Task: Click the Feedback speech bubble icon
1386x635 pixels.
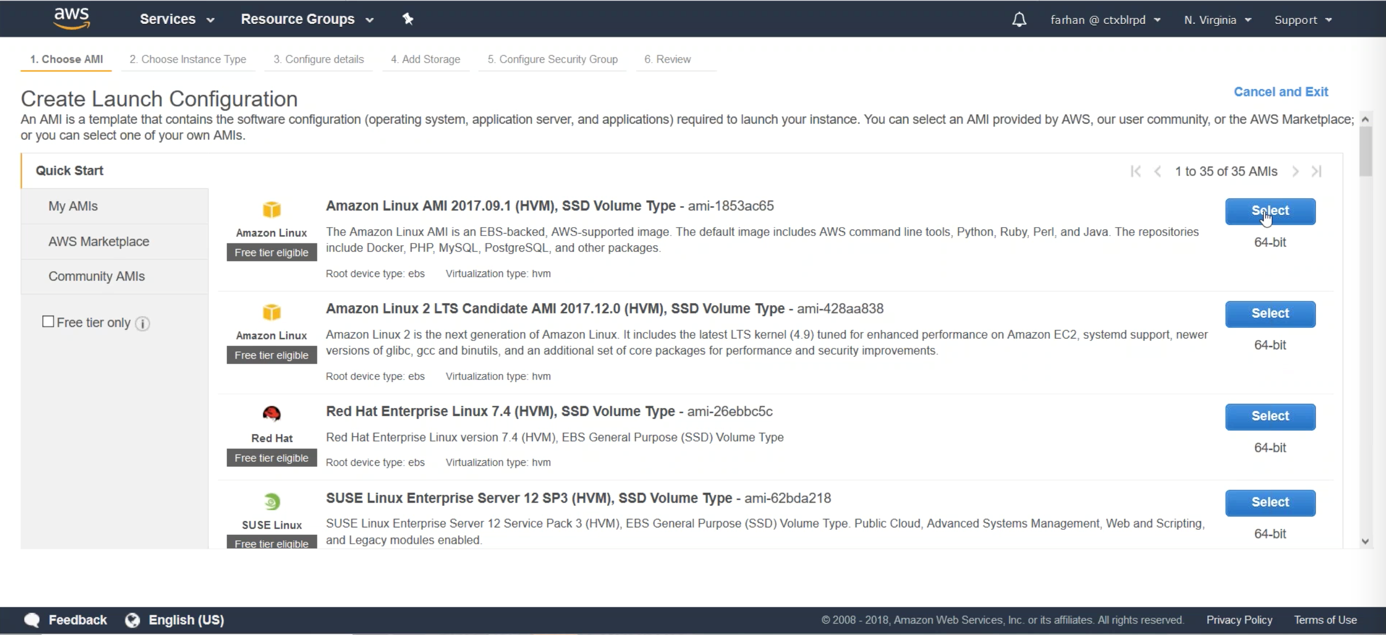Action: pyautogui.click(x=32, y=620)
